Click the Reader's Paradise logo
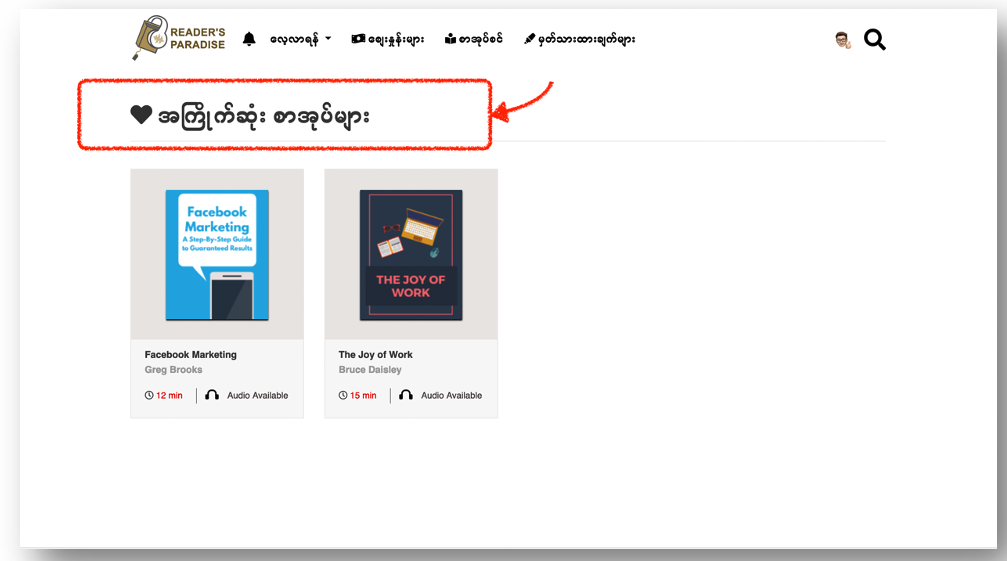 coord(180,38)
